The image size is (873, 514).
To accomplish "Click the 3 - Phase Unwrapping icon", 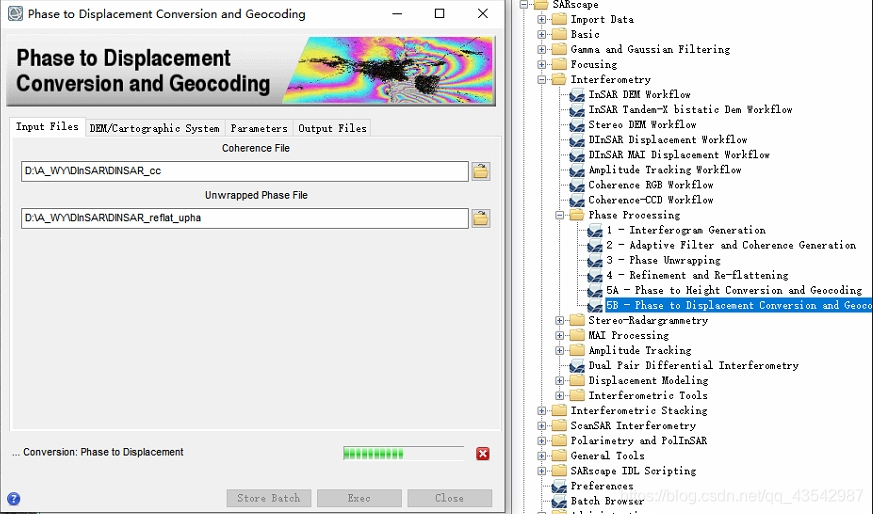I will (595, 261).
